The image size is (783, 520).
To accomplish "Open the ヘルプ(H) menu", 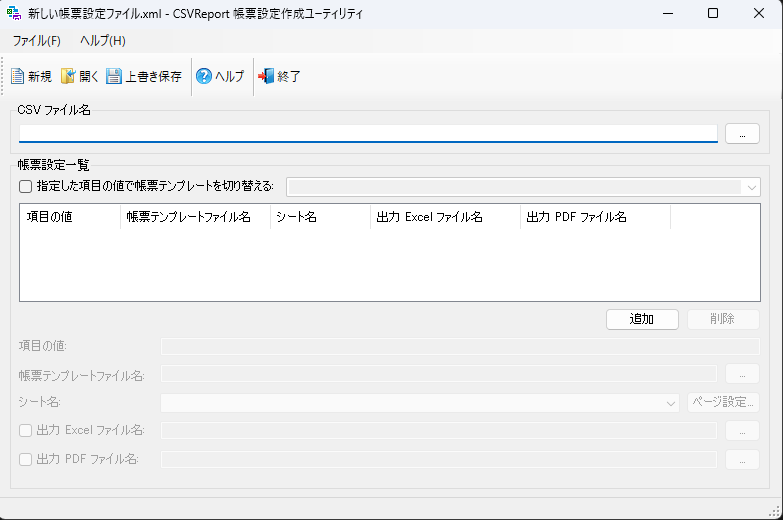I will coord(103,40).
